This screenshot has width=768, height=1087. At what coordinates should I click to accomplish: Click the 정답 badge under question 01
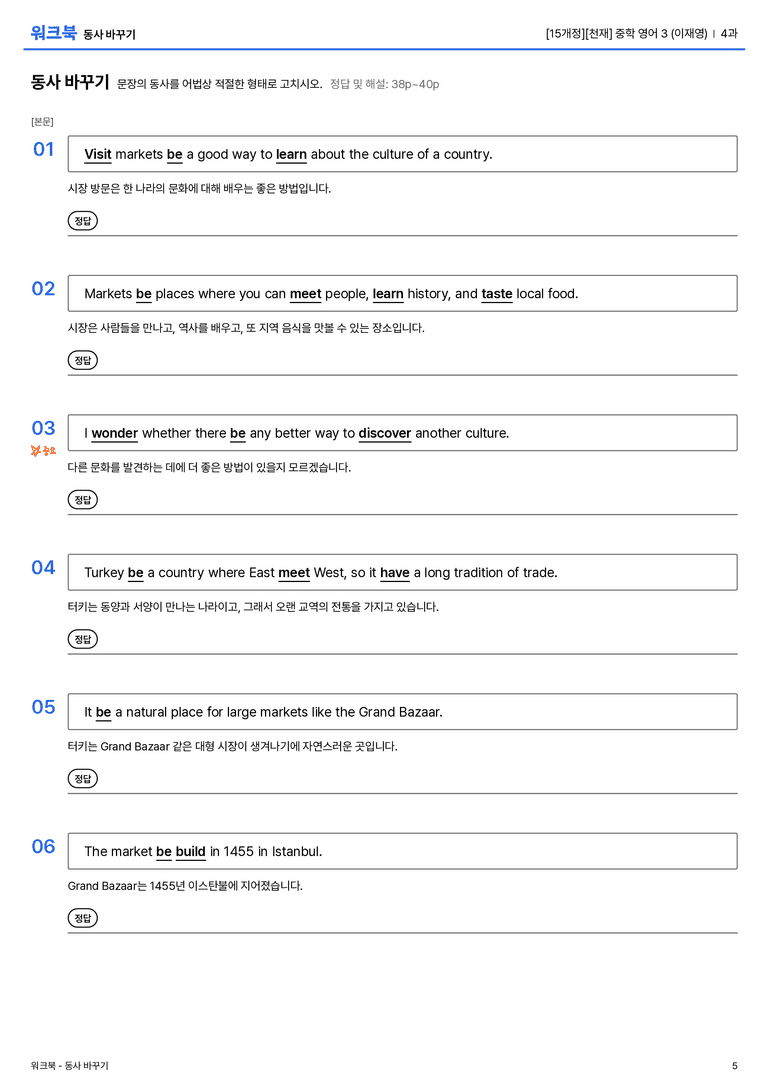pyautogui.click(x=82, y=220)
